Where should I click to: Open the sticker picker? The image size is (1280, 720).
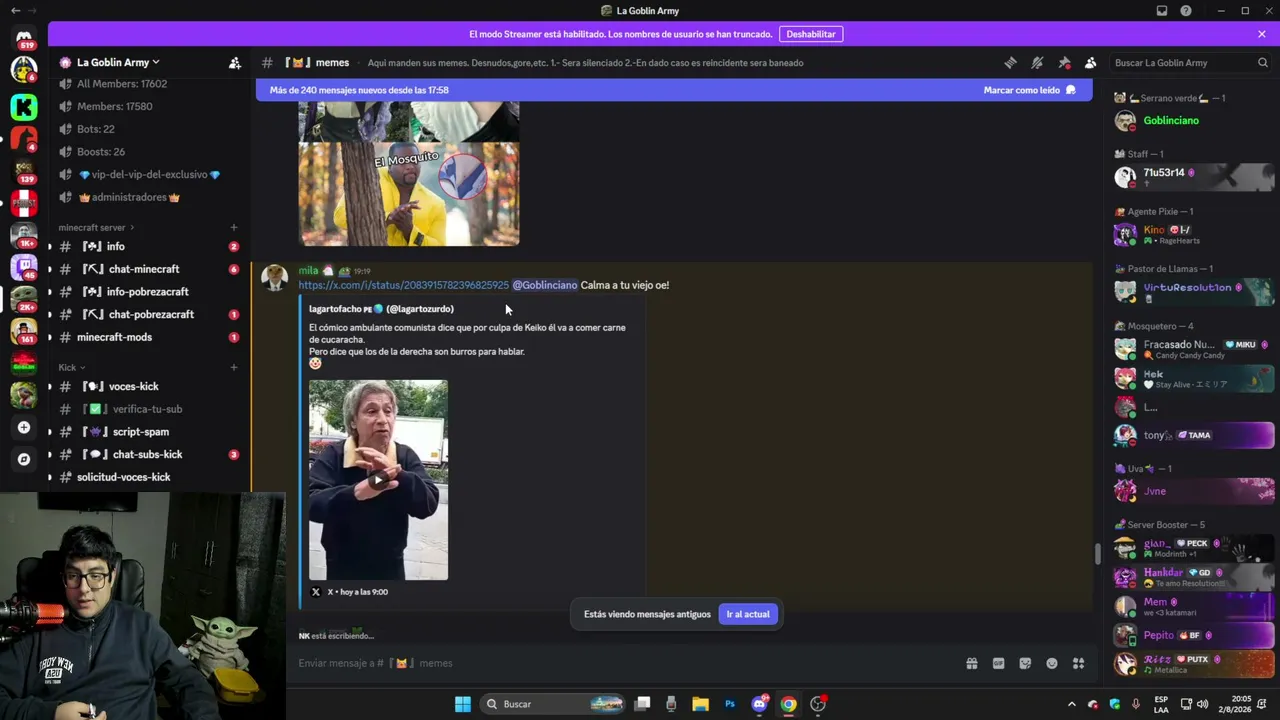[1025, 663]
